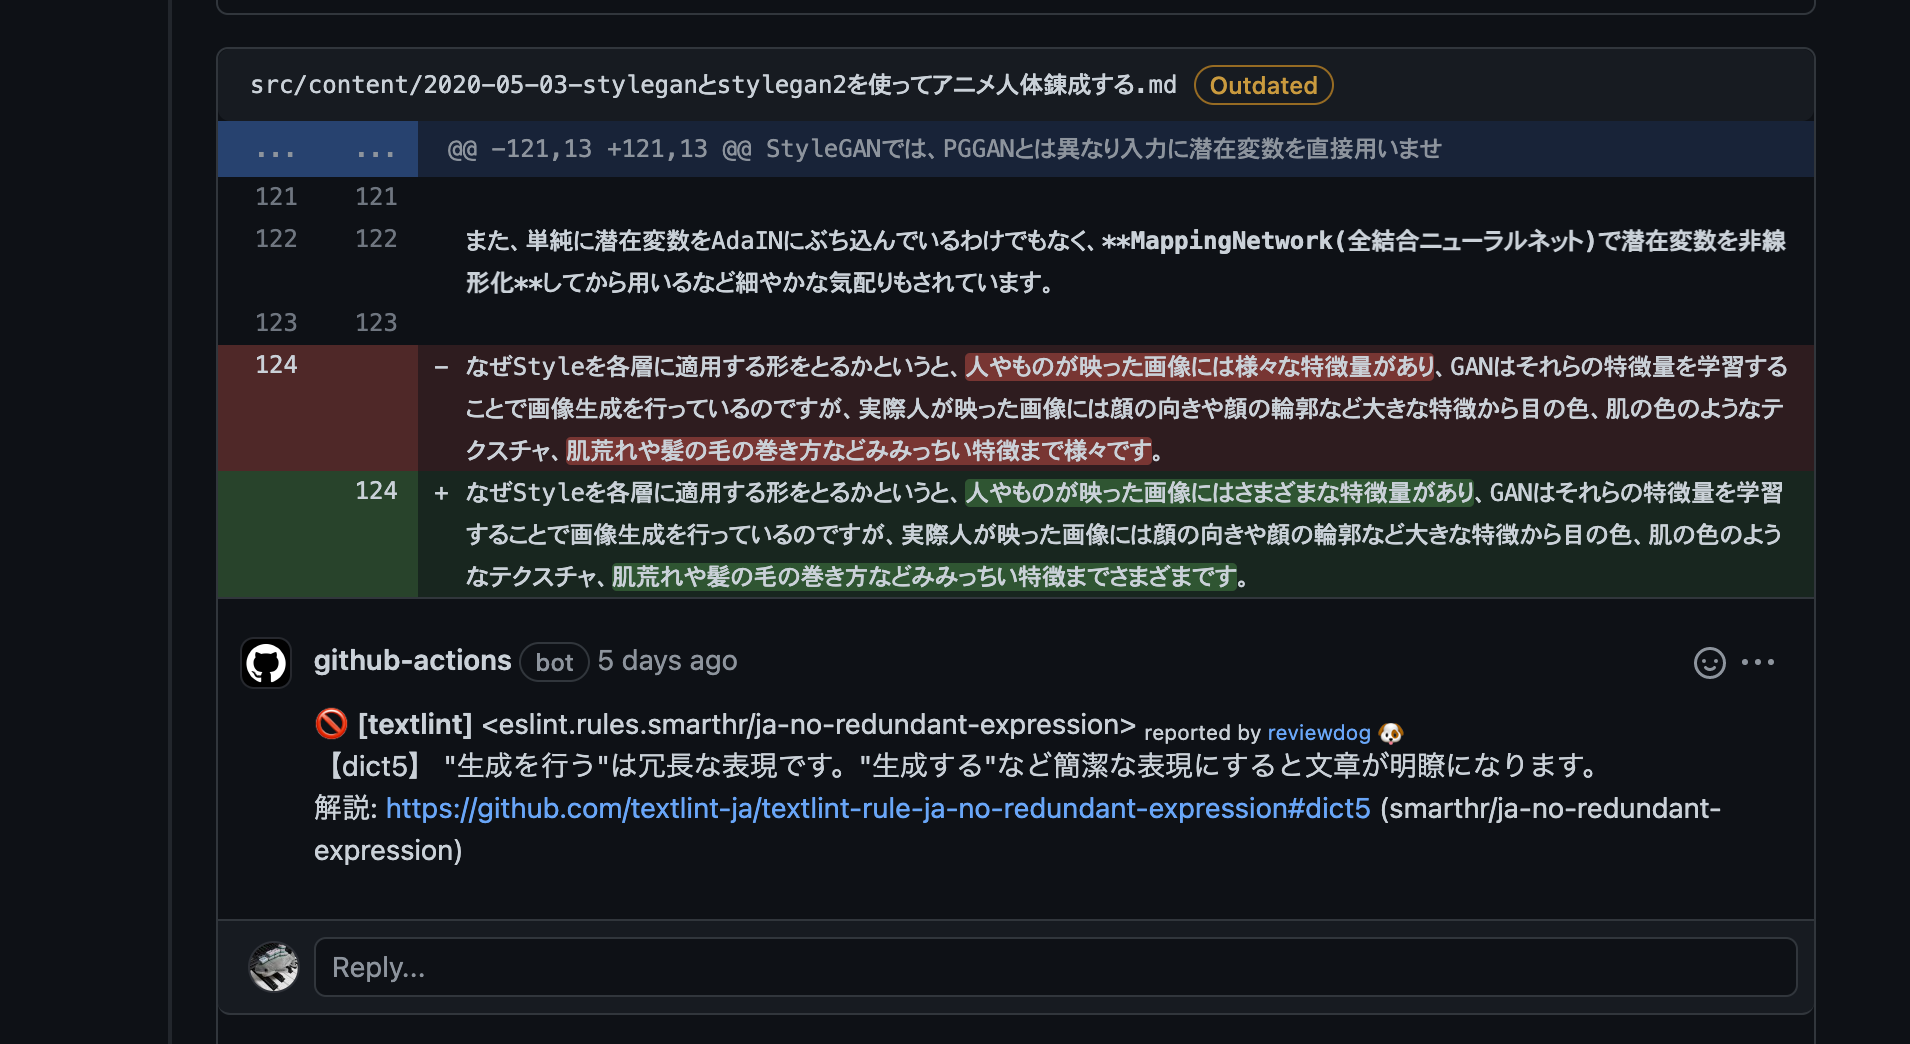Click the "5 days ago" timestamp

coord(667,661)
